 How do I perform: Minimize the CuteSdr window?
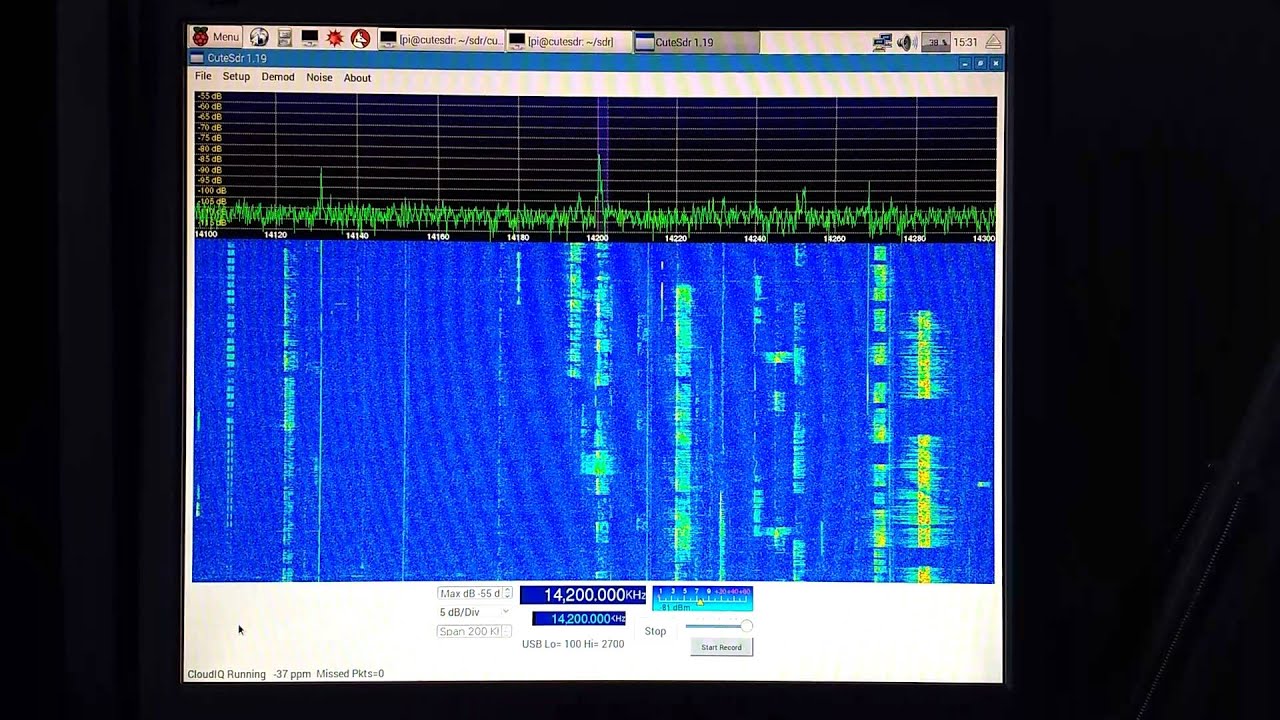[965, 63]
